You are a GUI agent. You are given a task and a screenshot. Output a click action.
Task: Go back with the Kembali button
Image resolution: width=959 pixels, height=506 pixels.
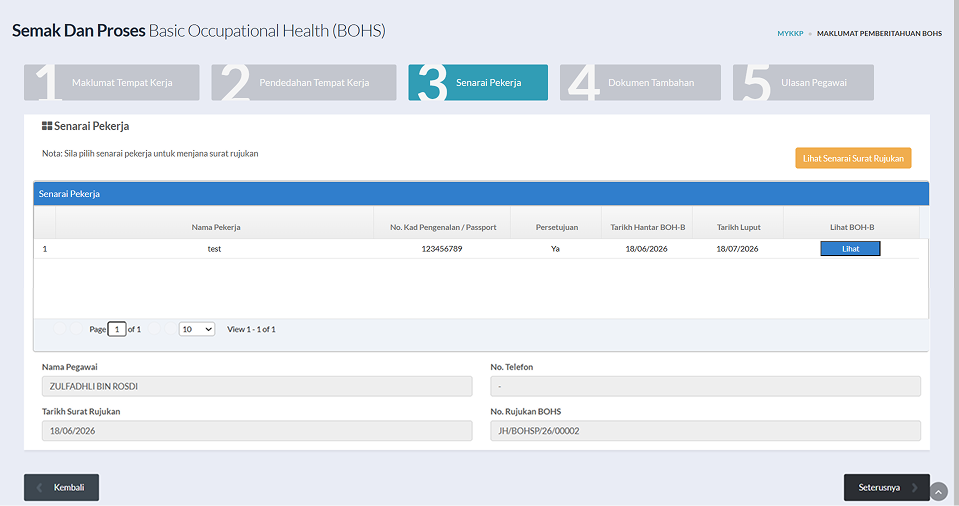[61, 488]
